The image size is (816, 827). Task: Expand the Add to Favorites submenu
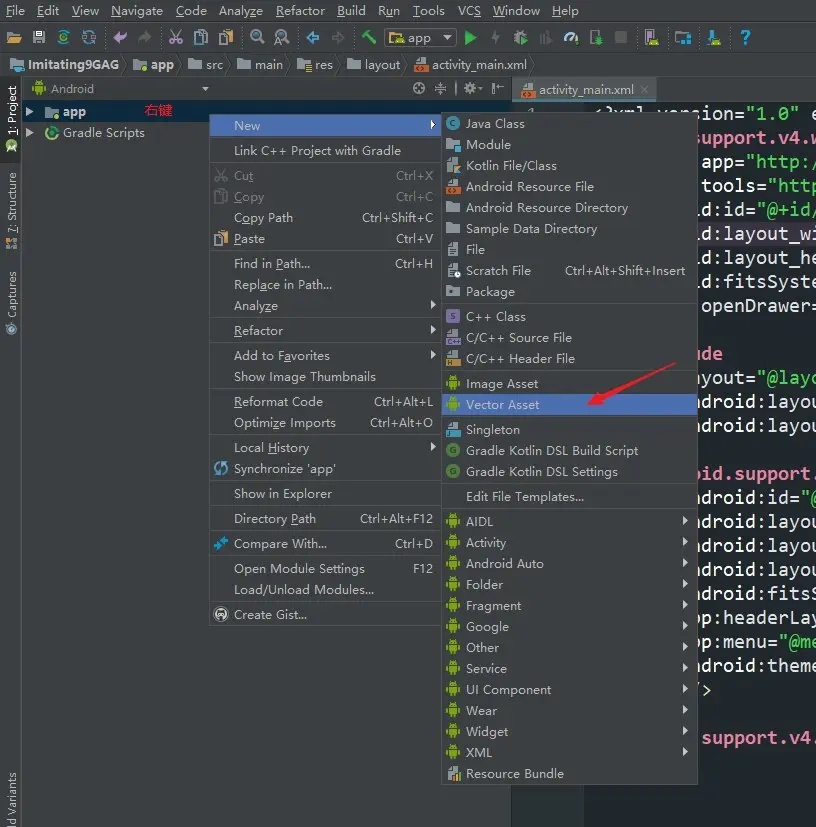coord(325,355)
